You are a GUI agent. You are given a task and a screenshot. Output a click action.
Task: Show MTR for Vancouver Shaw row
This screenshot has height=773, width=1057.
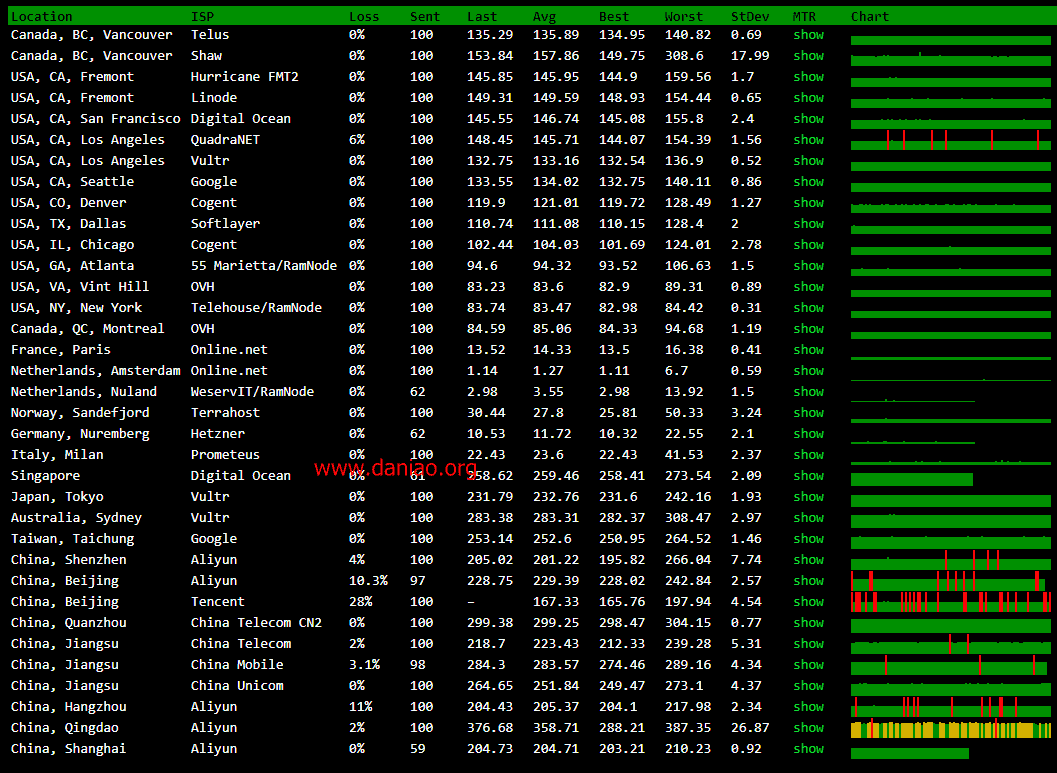tap(808, 55)
